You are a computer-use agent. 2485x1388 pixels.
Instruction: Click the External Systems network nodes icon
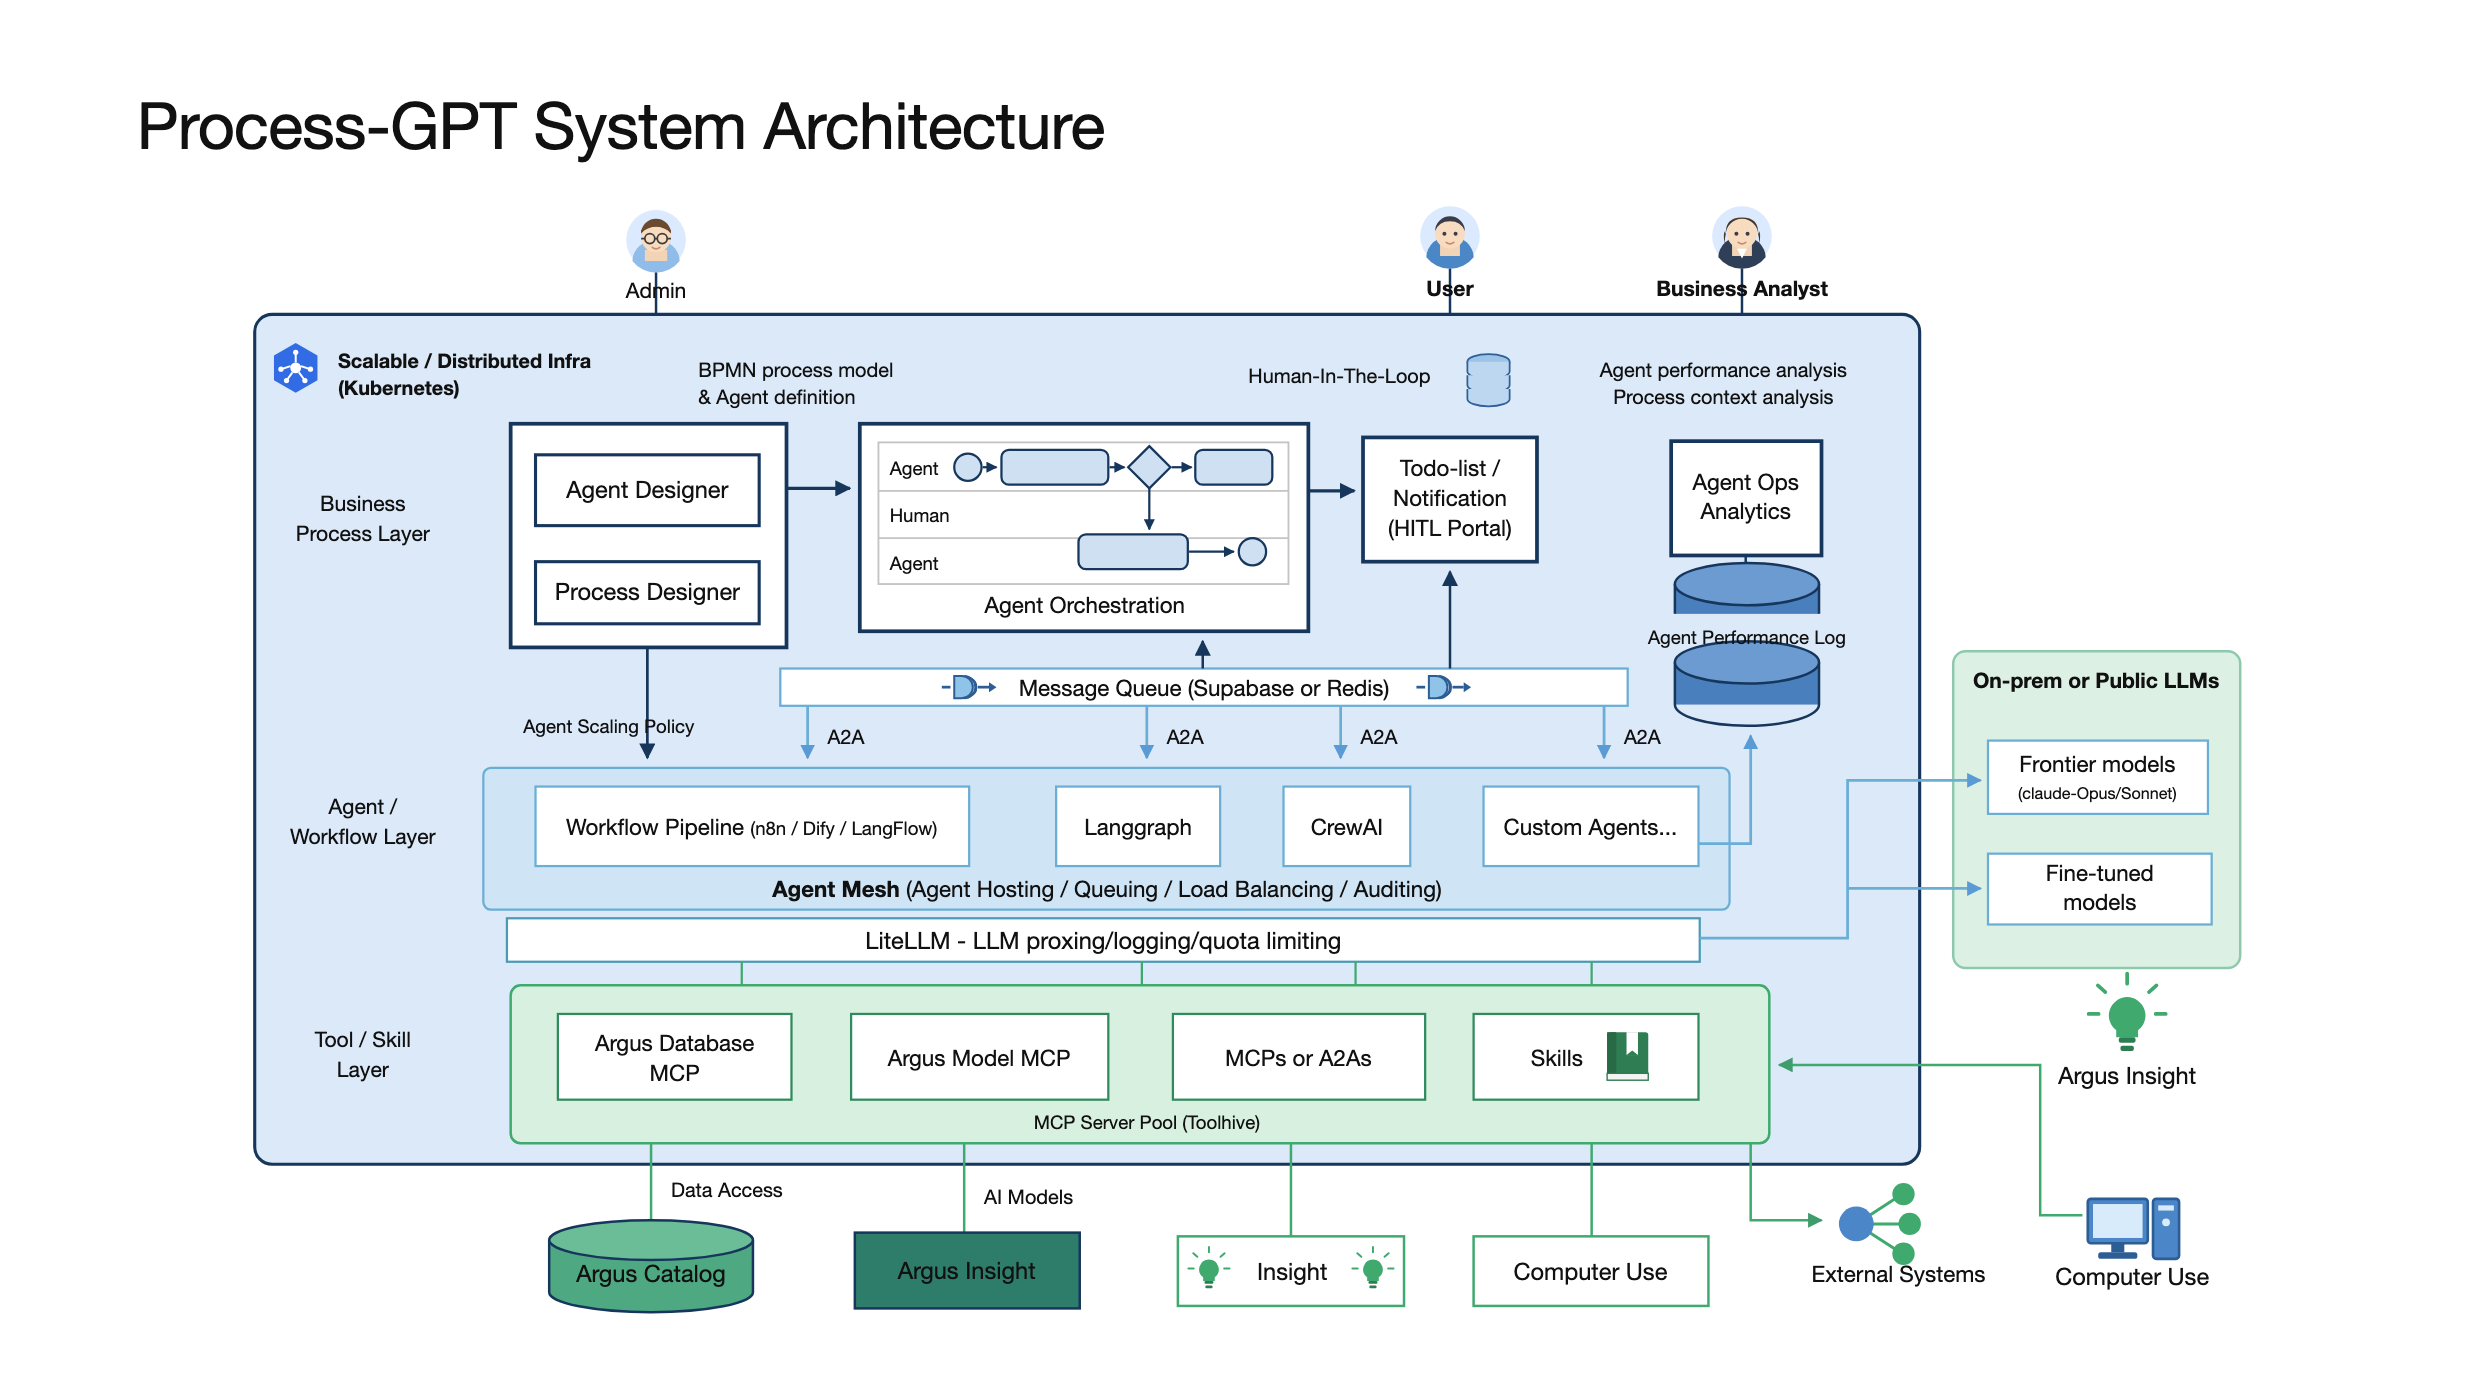coord(1880,1223)
